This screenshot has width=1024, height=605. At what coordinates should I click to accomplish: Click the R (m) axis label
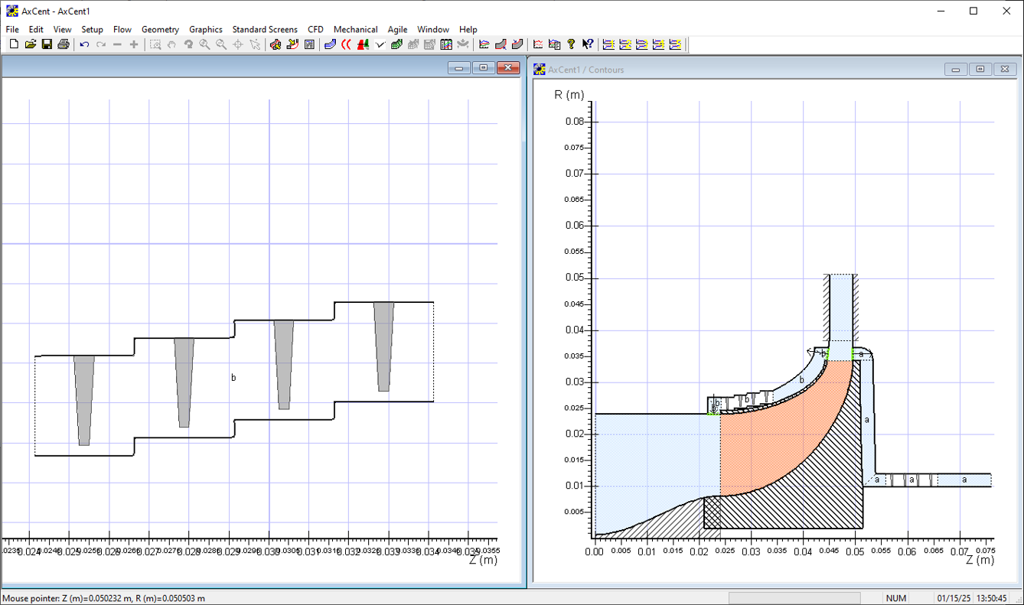tap(569, 95)
